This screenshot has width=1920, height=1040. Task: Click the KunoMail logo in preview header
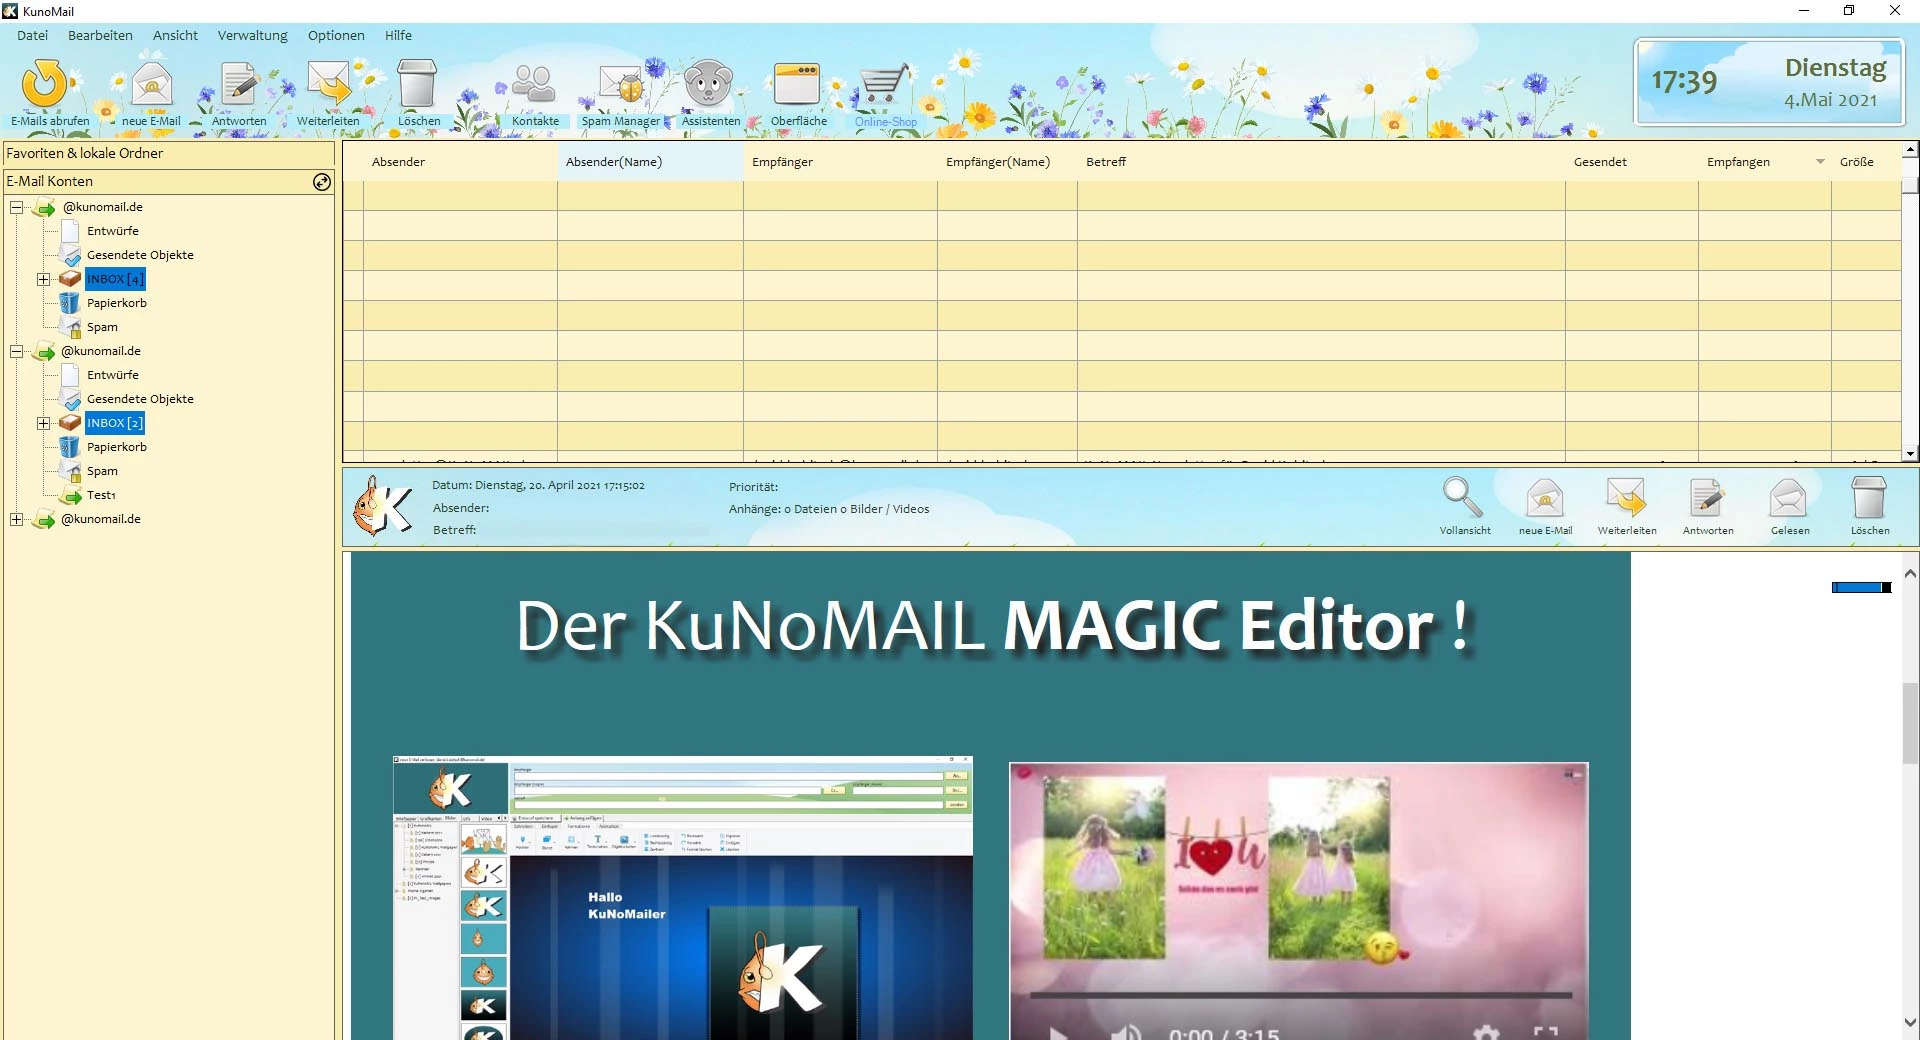[x=383, y=507]
